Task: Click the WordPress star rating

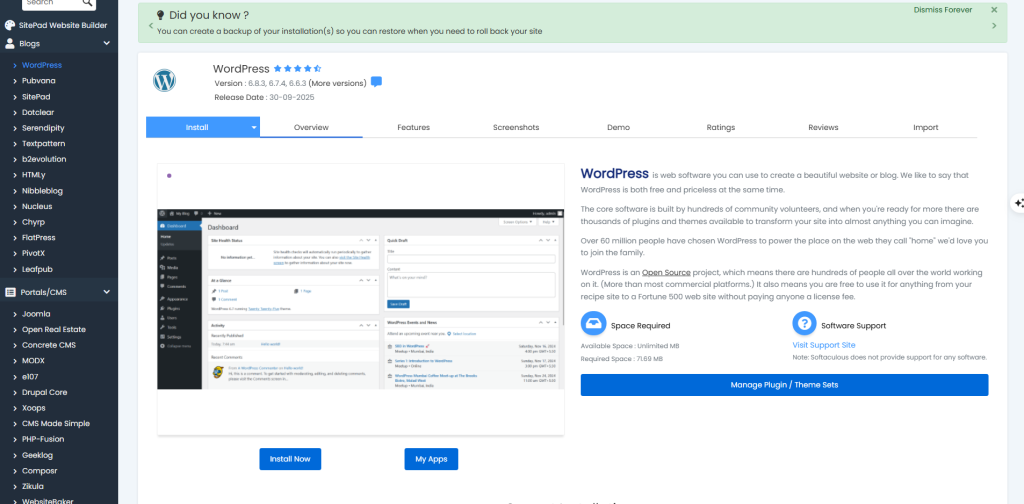Action: click(x=297, y=69)
